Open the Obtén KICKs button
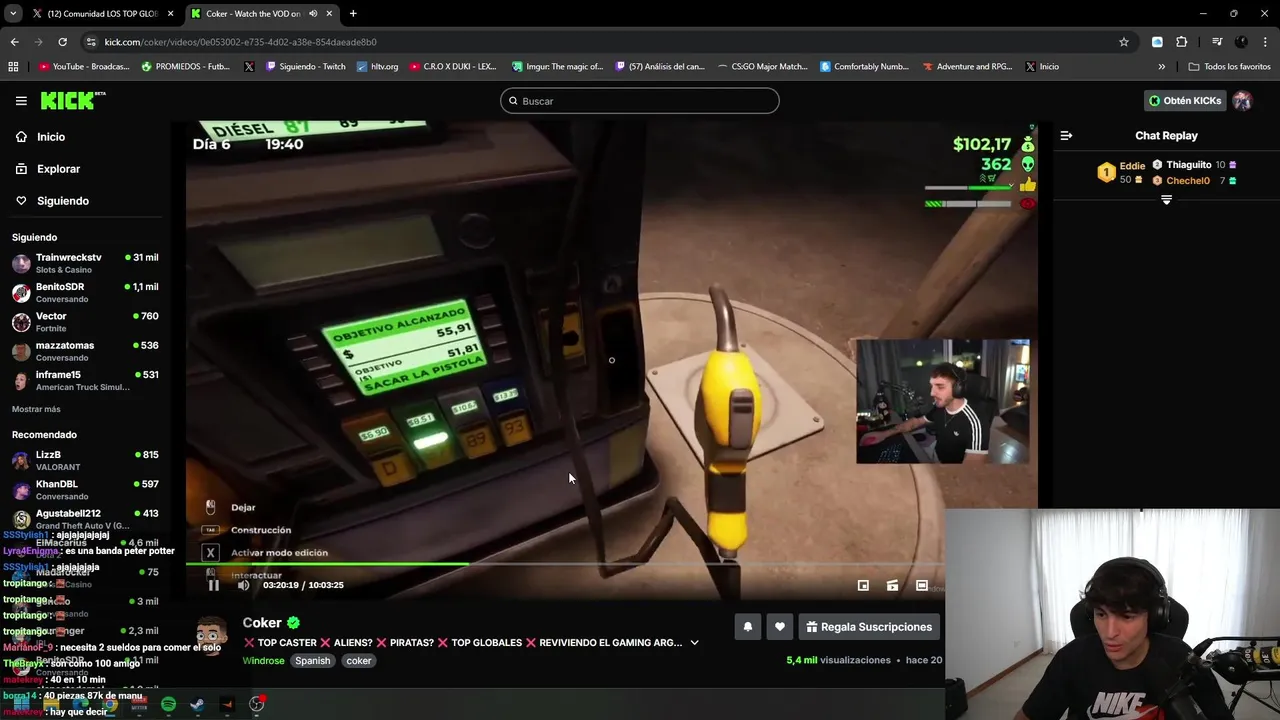Screen dimensions: 1280x720 coord(1185,101)
